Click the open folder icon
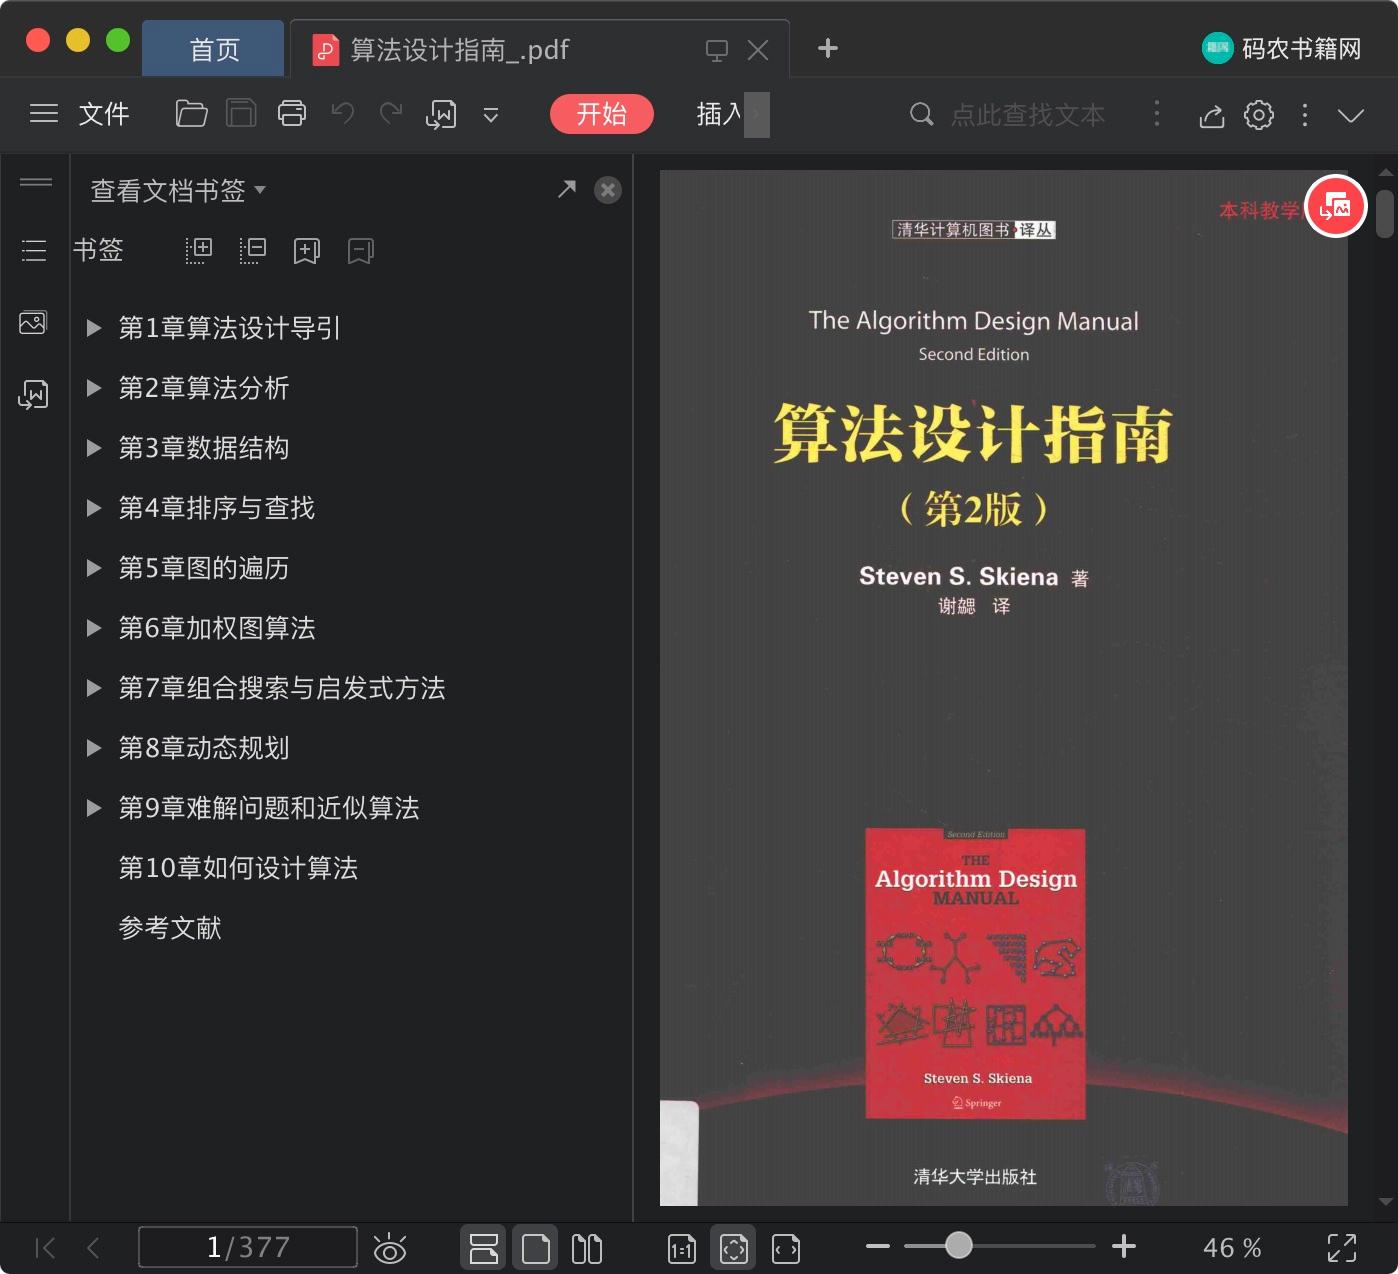1398x1274 pixels. 191,114
